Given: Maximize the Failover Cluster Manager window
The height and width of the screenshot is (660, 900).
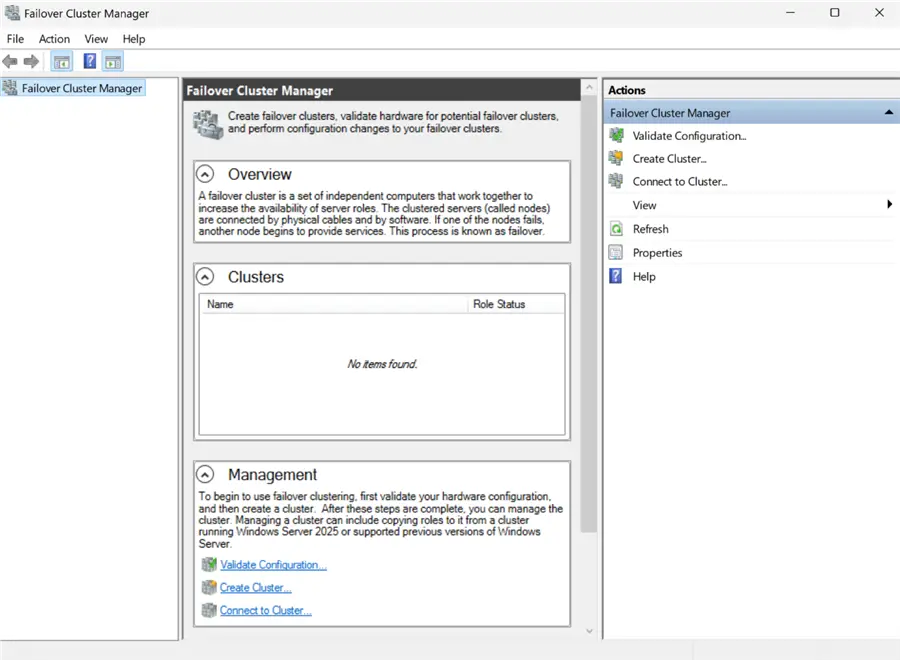Looking at the screenshot, I should tap(835, 13).
